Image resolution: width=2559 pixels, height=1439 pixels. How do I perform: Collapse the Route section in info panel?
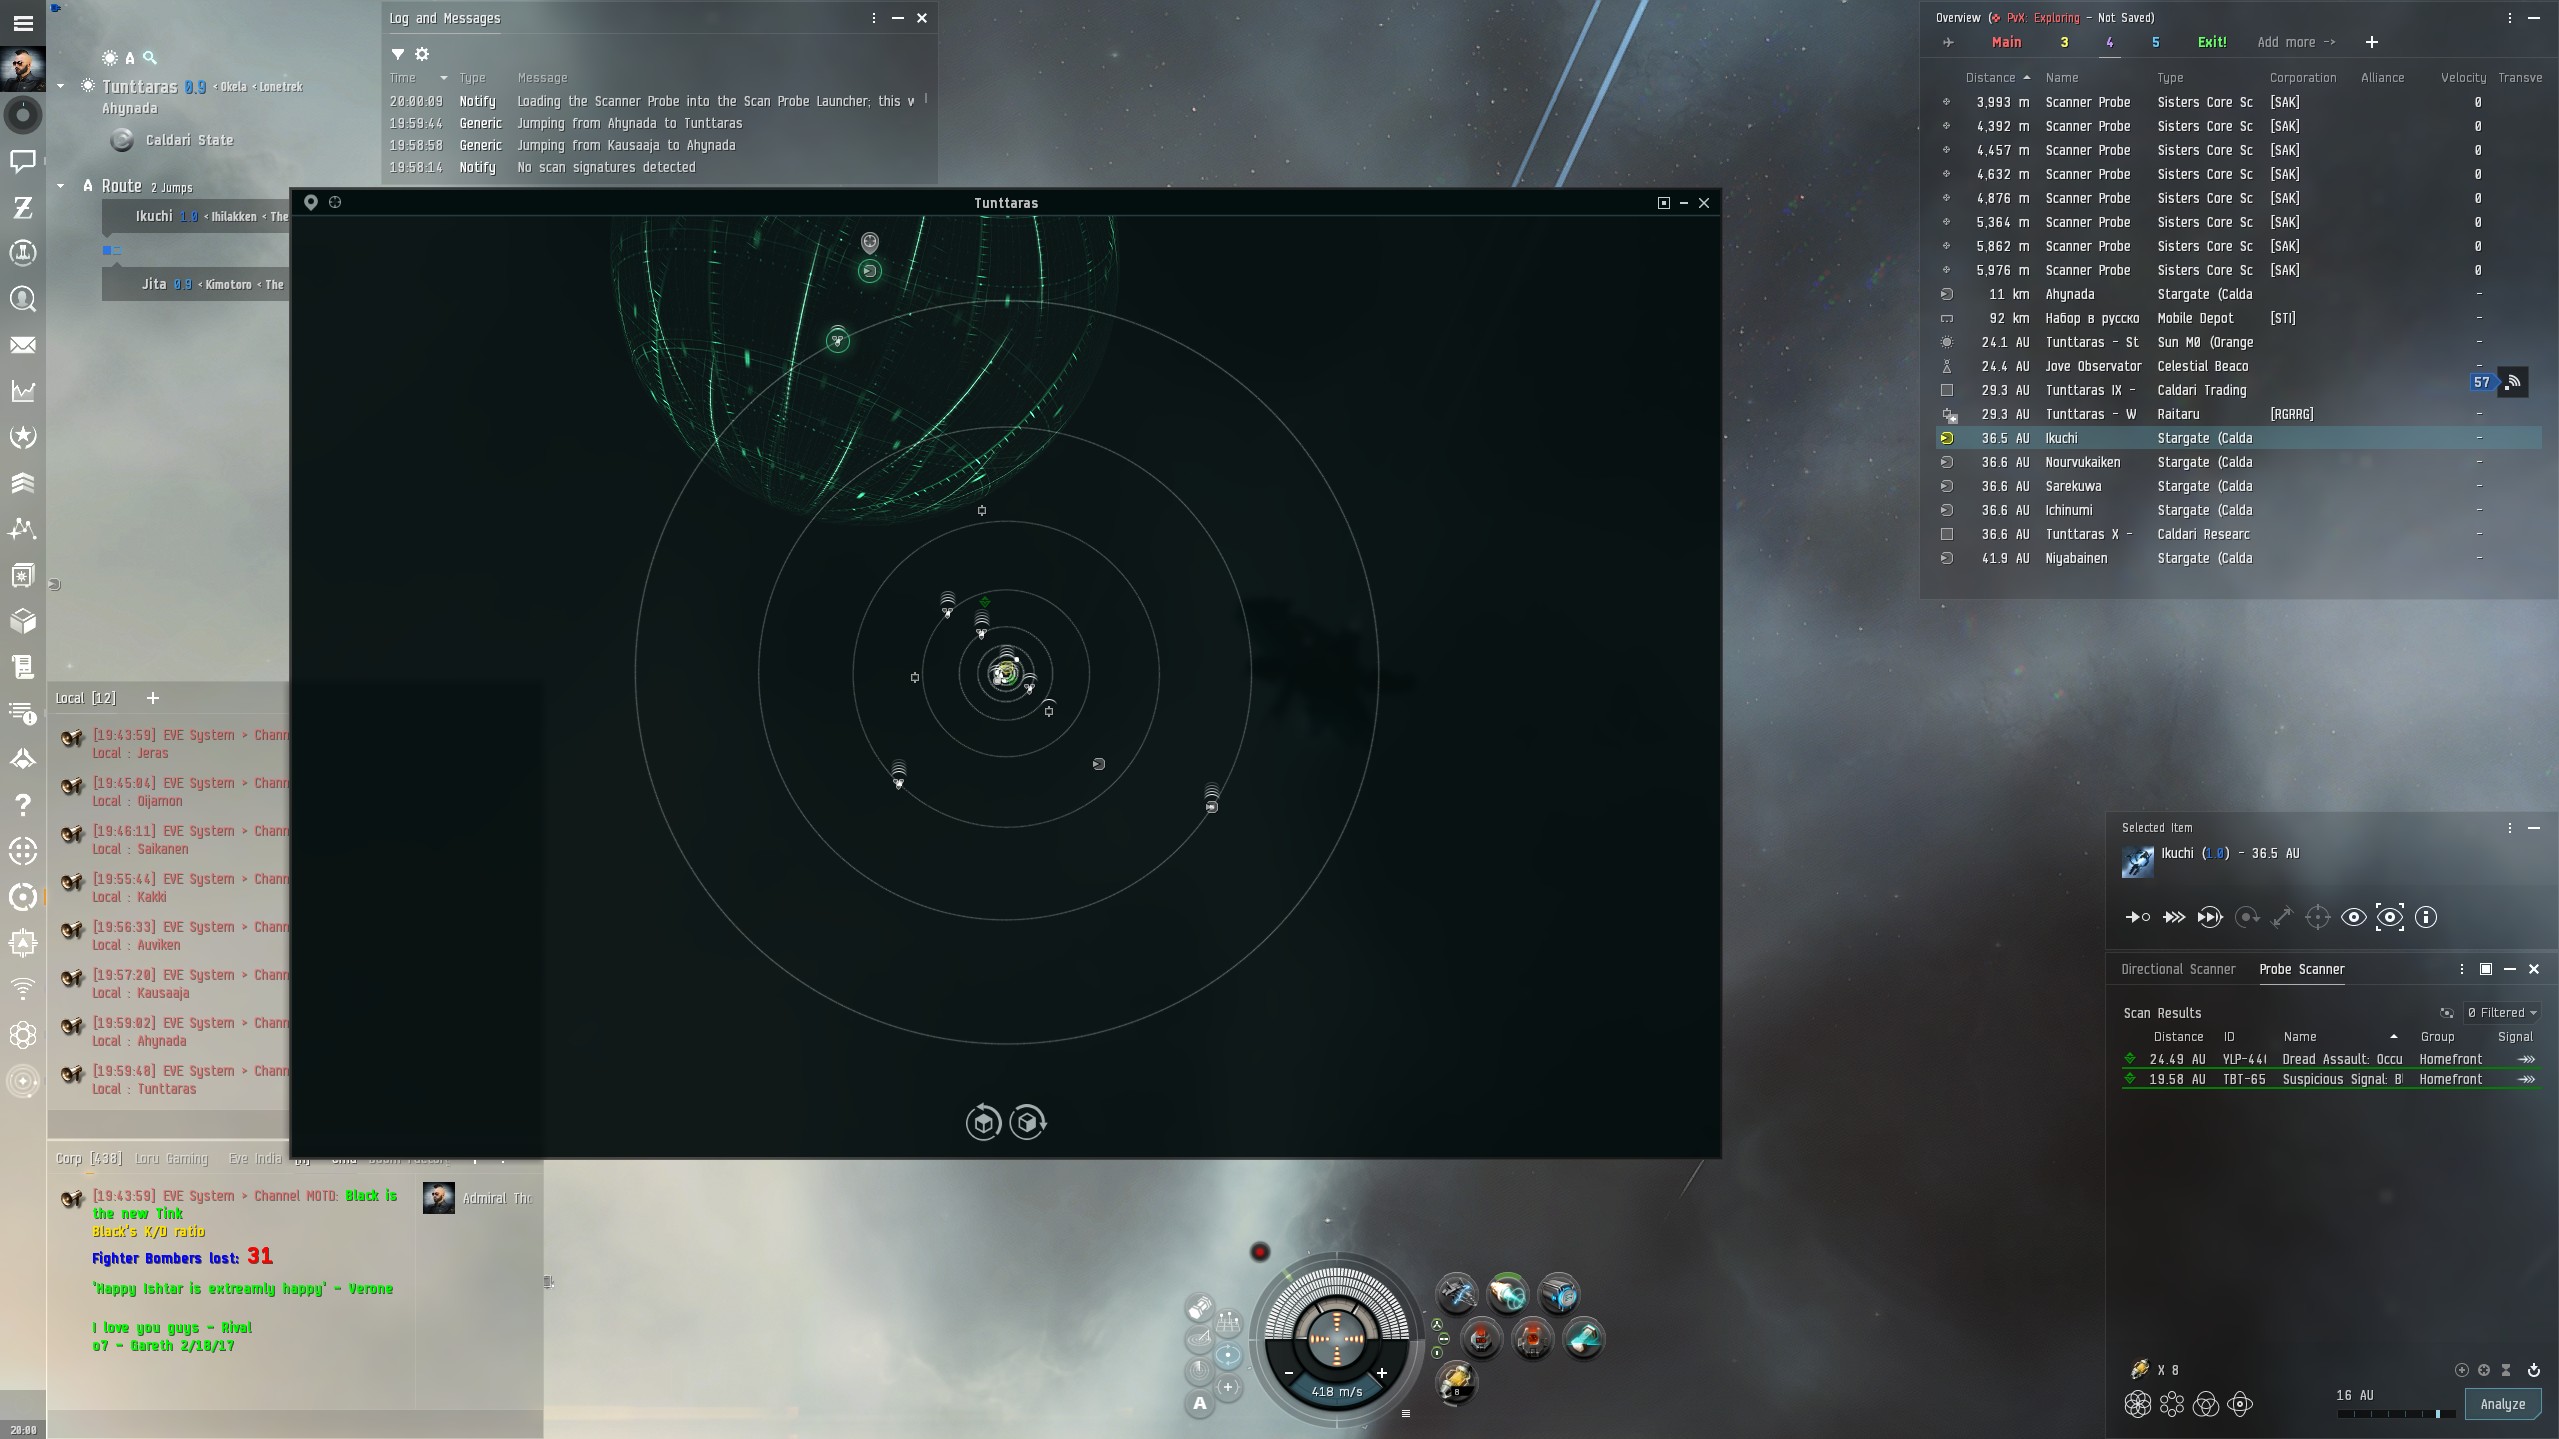pos(61,186)
